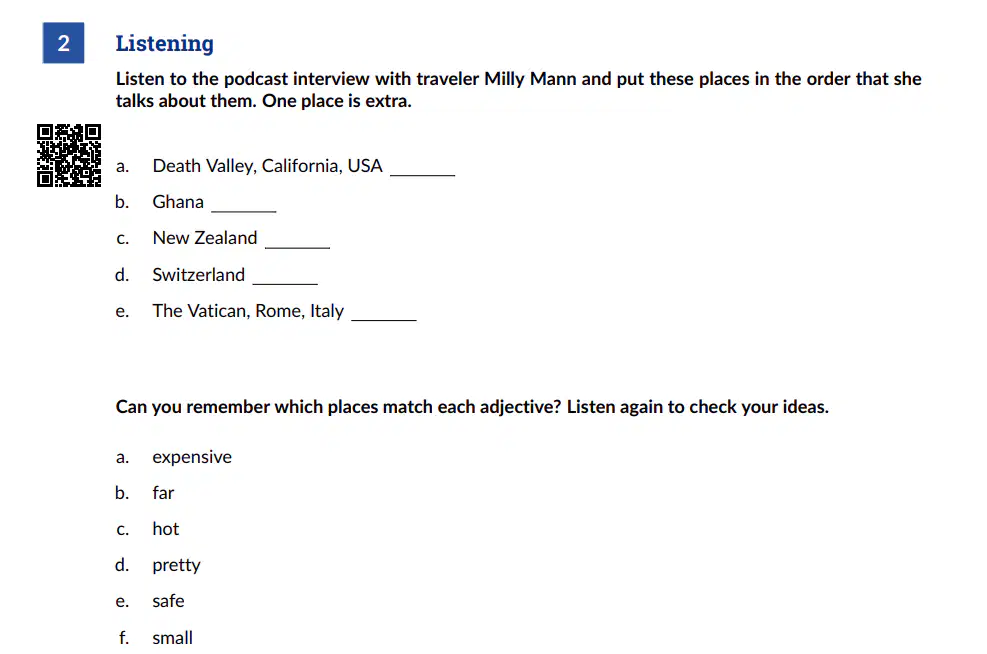Select the adjective 'hot' in the list
Image resolution: width=987 pixels, height=654 pixels.
[166, 529]
